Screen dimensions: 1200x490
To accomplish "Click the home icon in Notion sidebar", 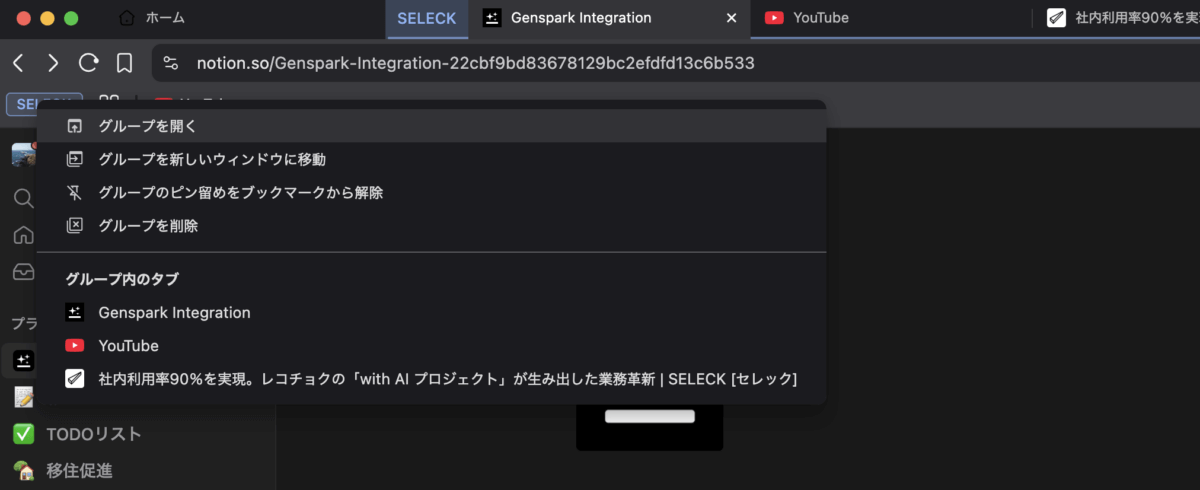I will coord(23,235).
